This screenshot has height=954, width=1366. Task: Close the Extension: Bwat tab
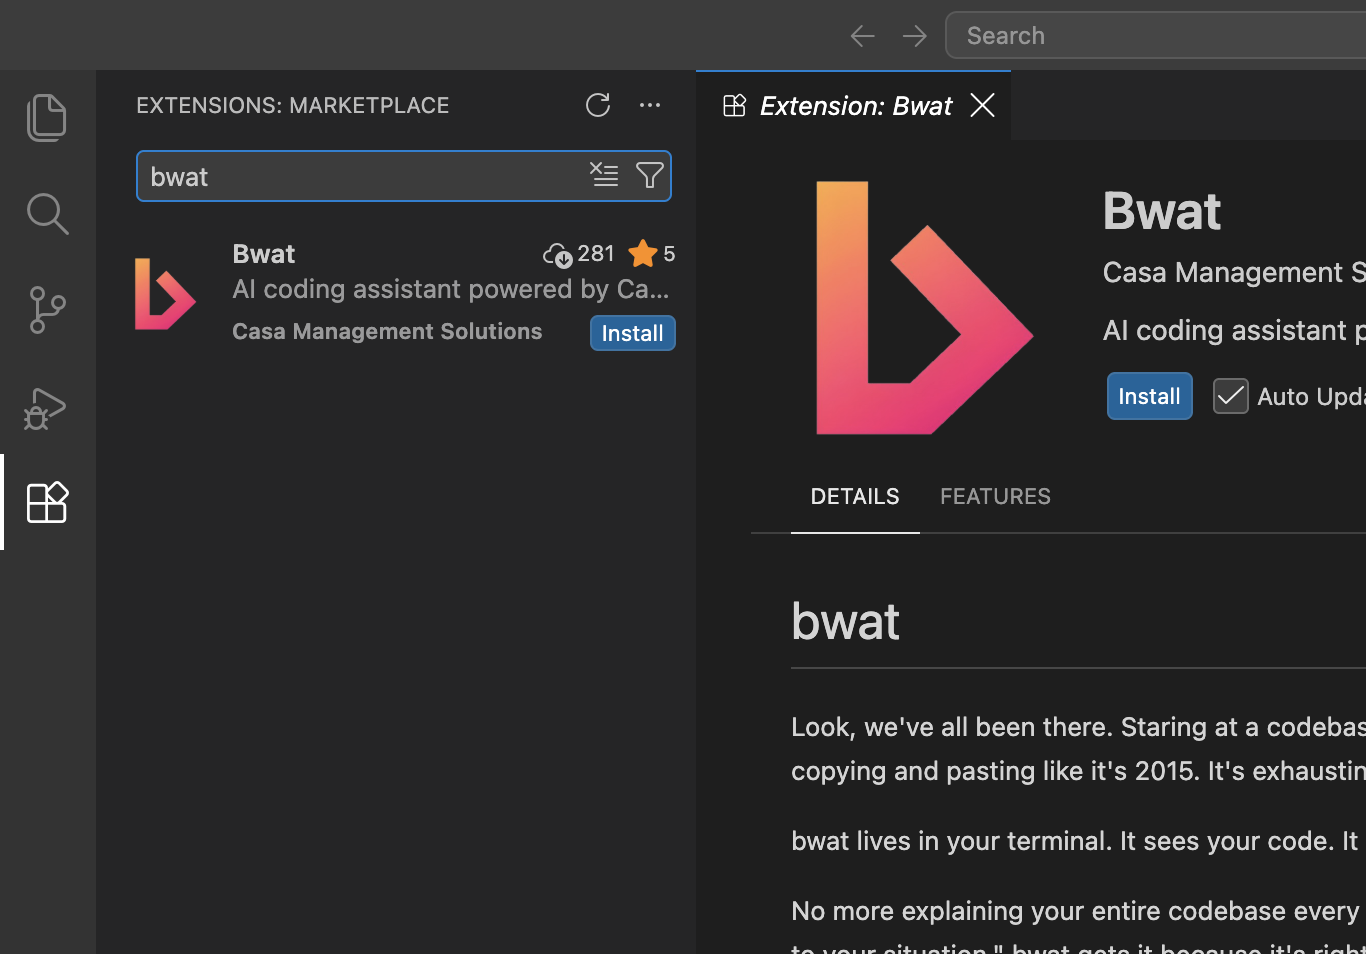point(982,105)
